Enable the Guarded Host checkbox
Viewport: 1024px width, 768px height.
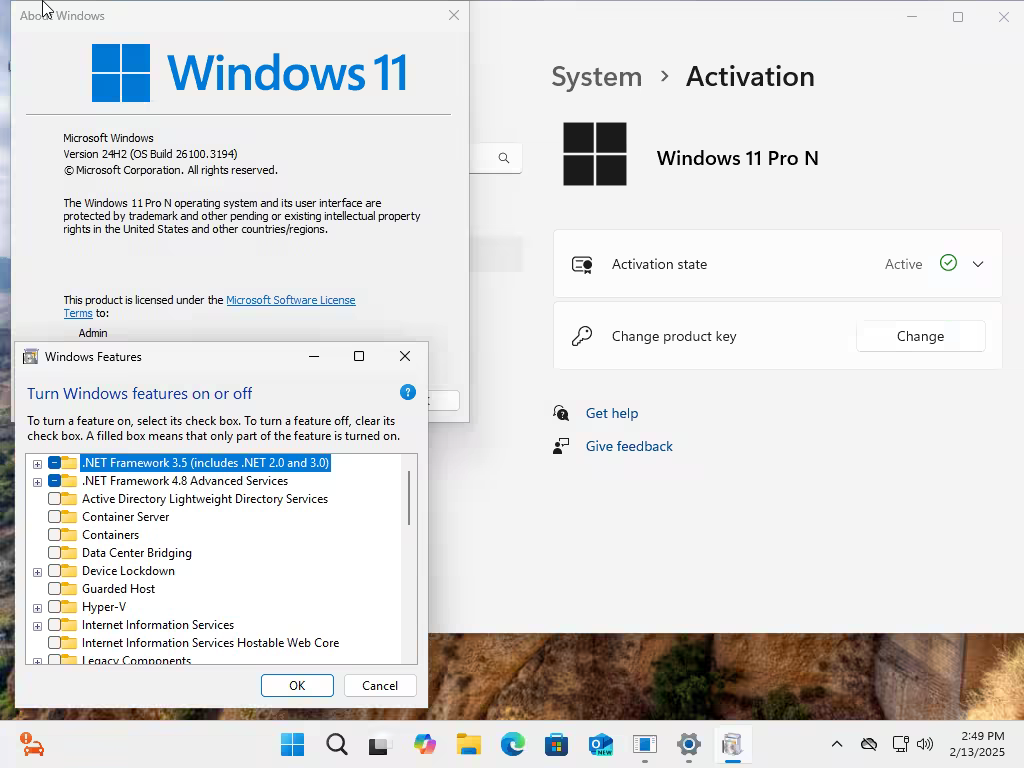point(54,588)
